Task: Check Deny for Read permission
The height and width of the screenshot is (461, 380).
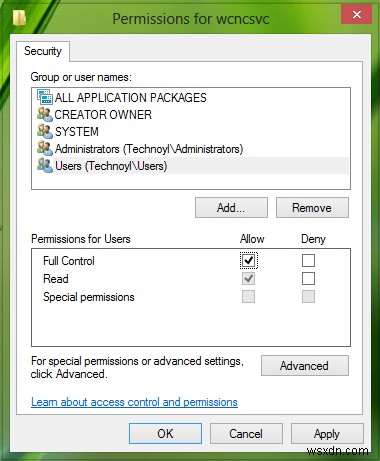Action: tap(308, 278)
